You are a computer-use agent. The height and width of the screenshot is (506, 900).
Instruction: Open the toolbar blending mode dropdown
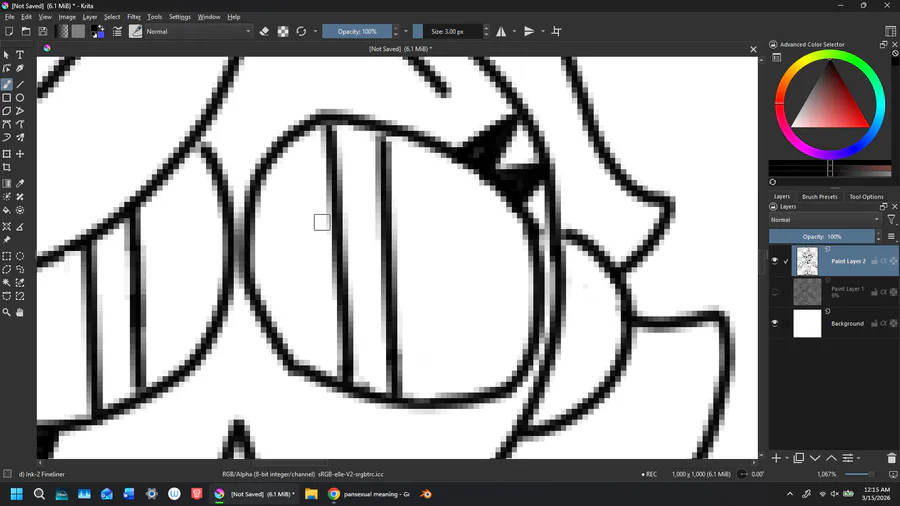coord(197,32)
